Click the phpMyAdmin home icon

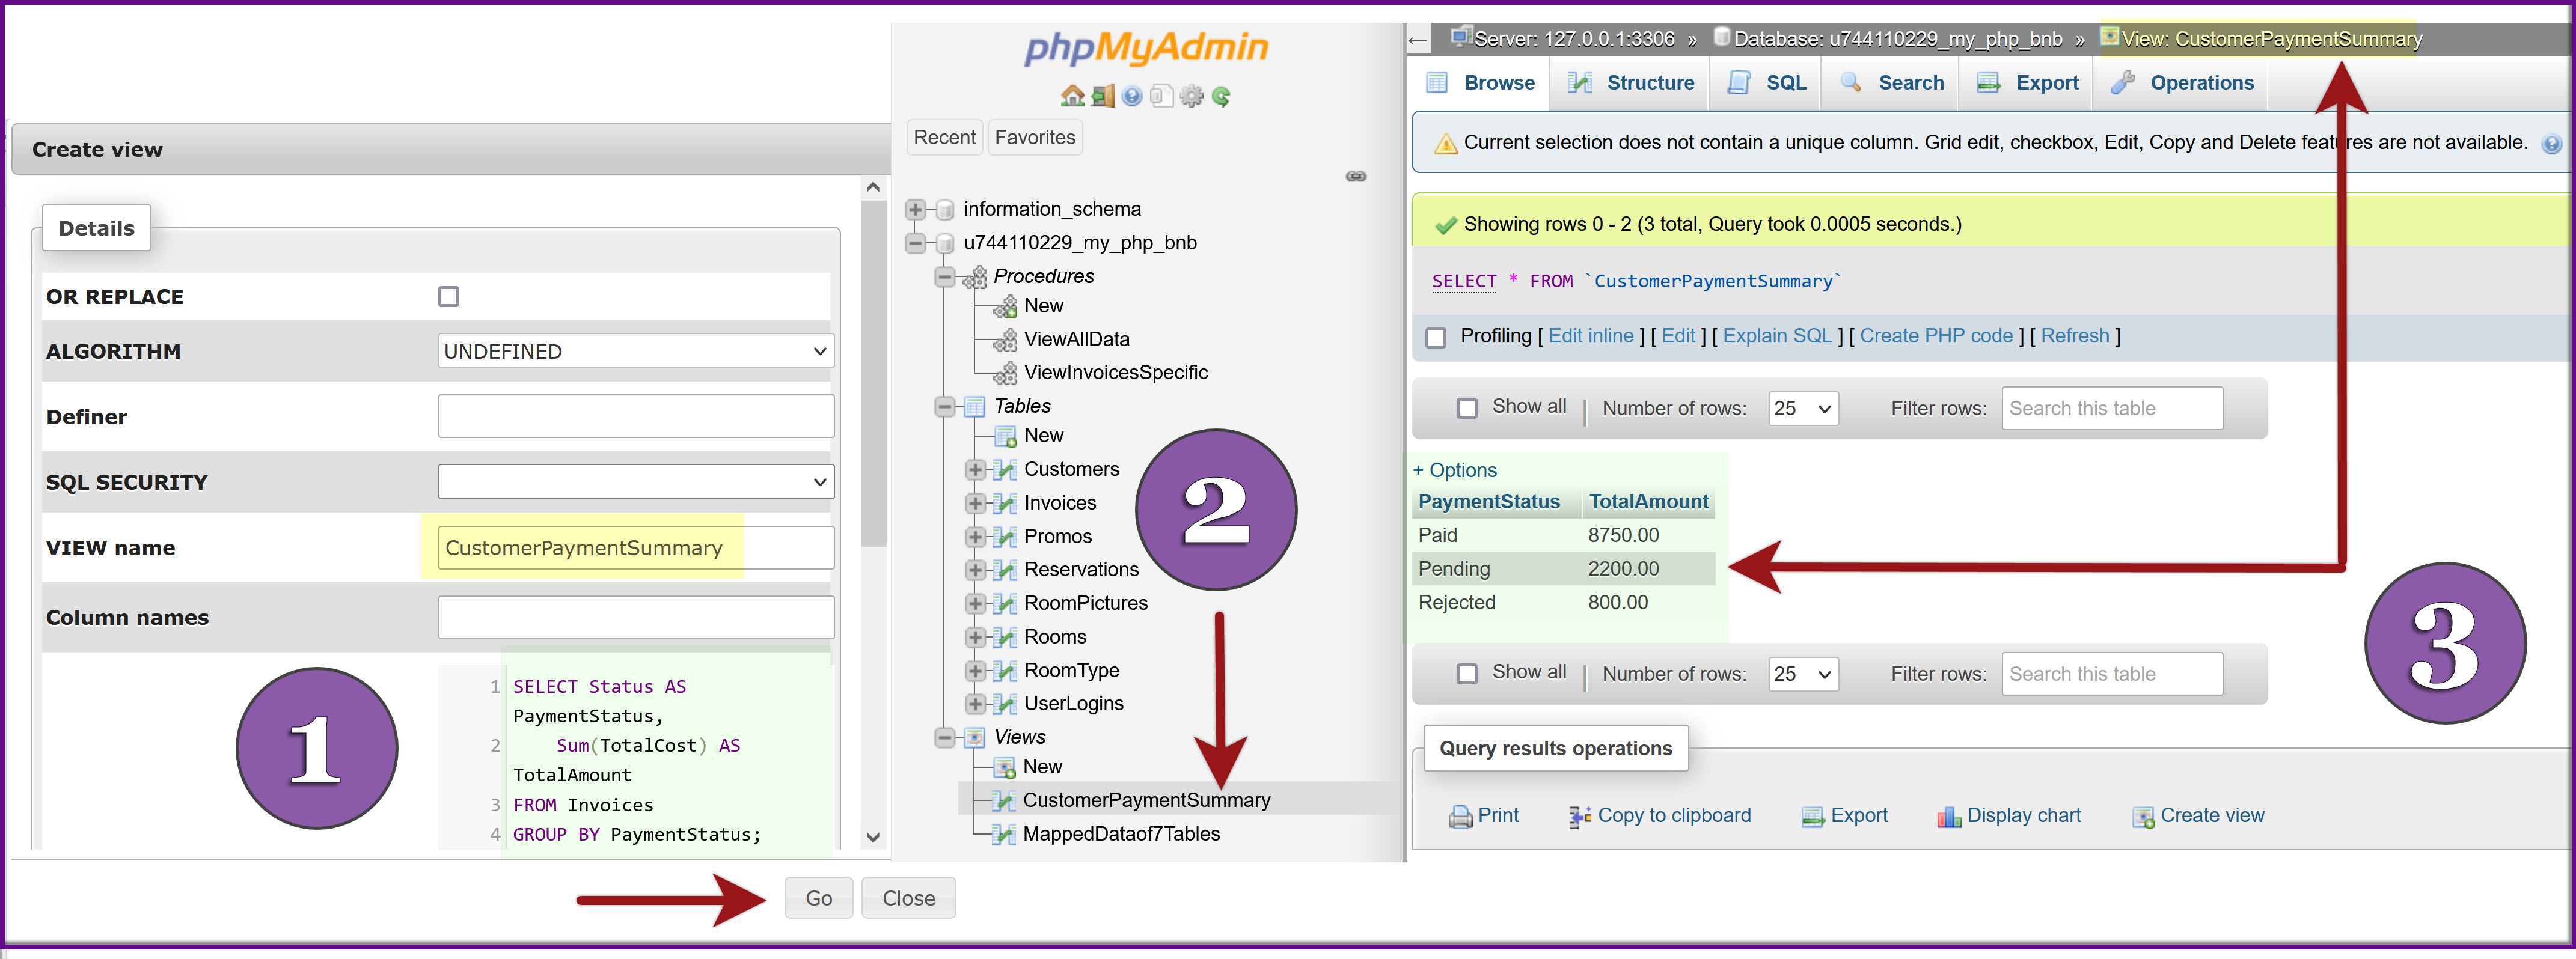tap(1072, 96)
